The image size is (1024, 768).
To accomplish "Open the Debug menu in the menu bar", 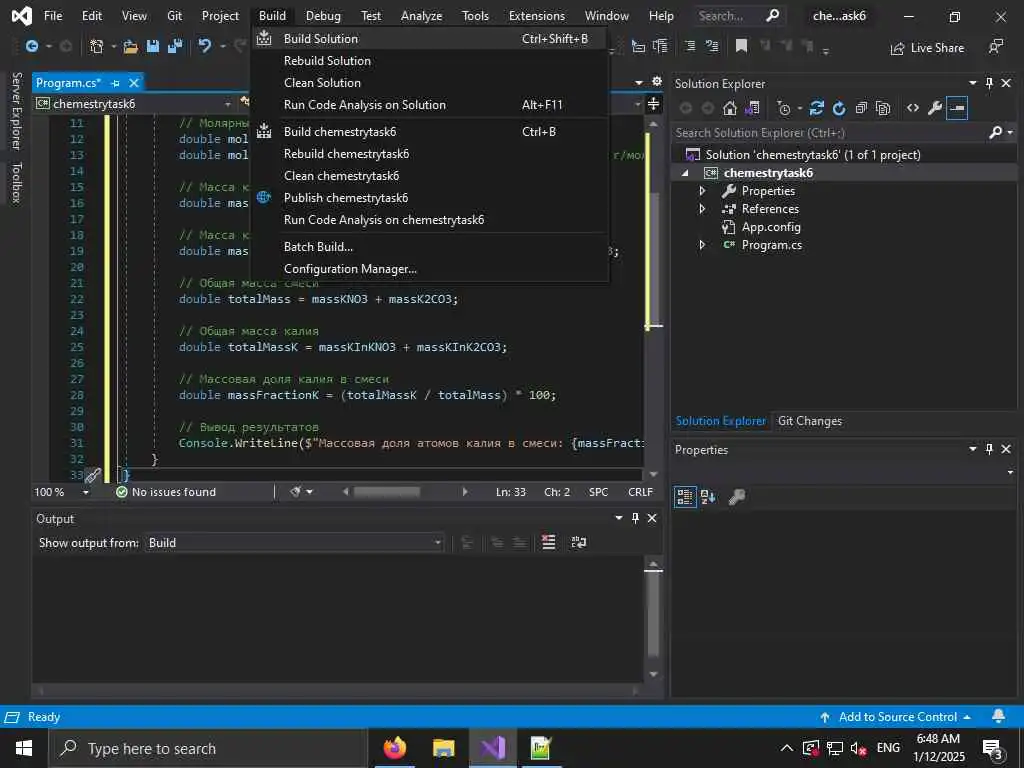I will pos(323,16).
